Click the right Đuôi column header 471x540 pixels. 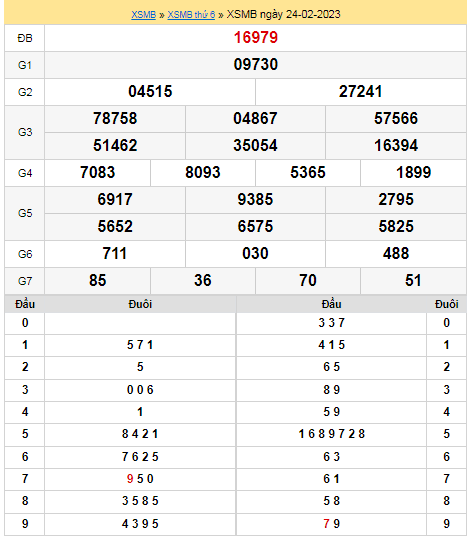coord(447,304)
